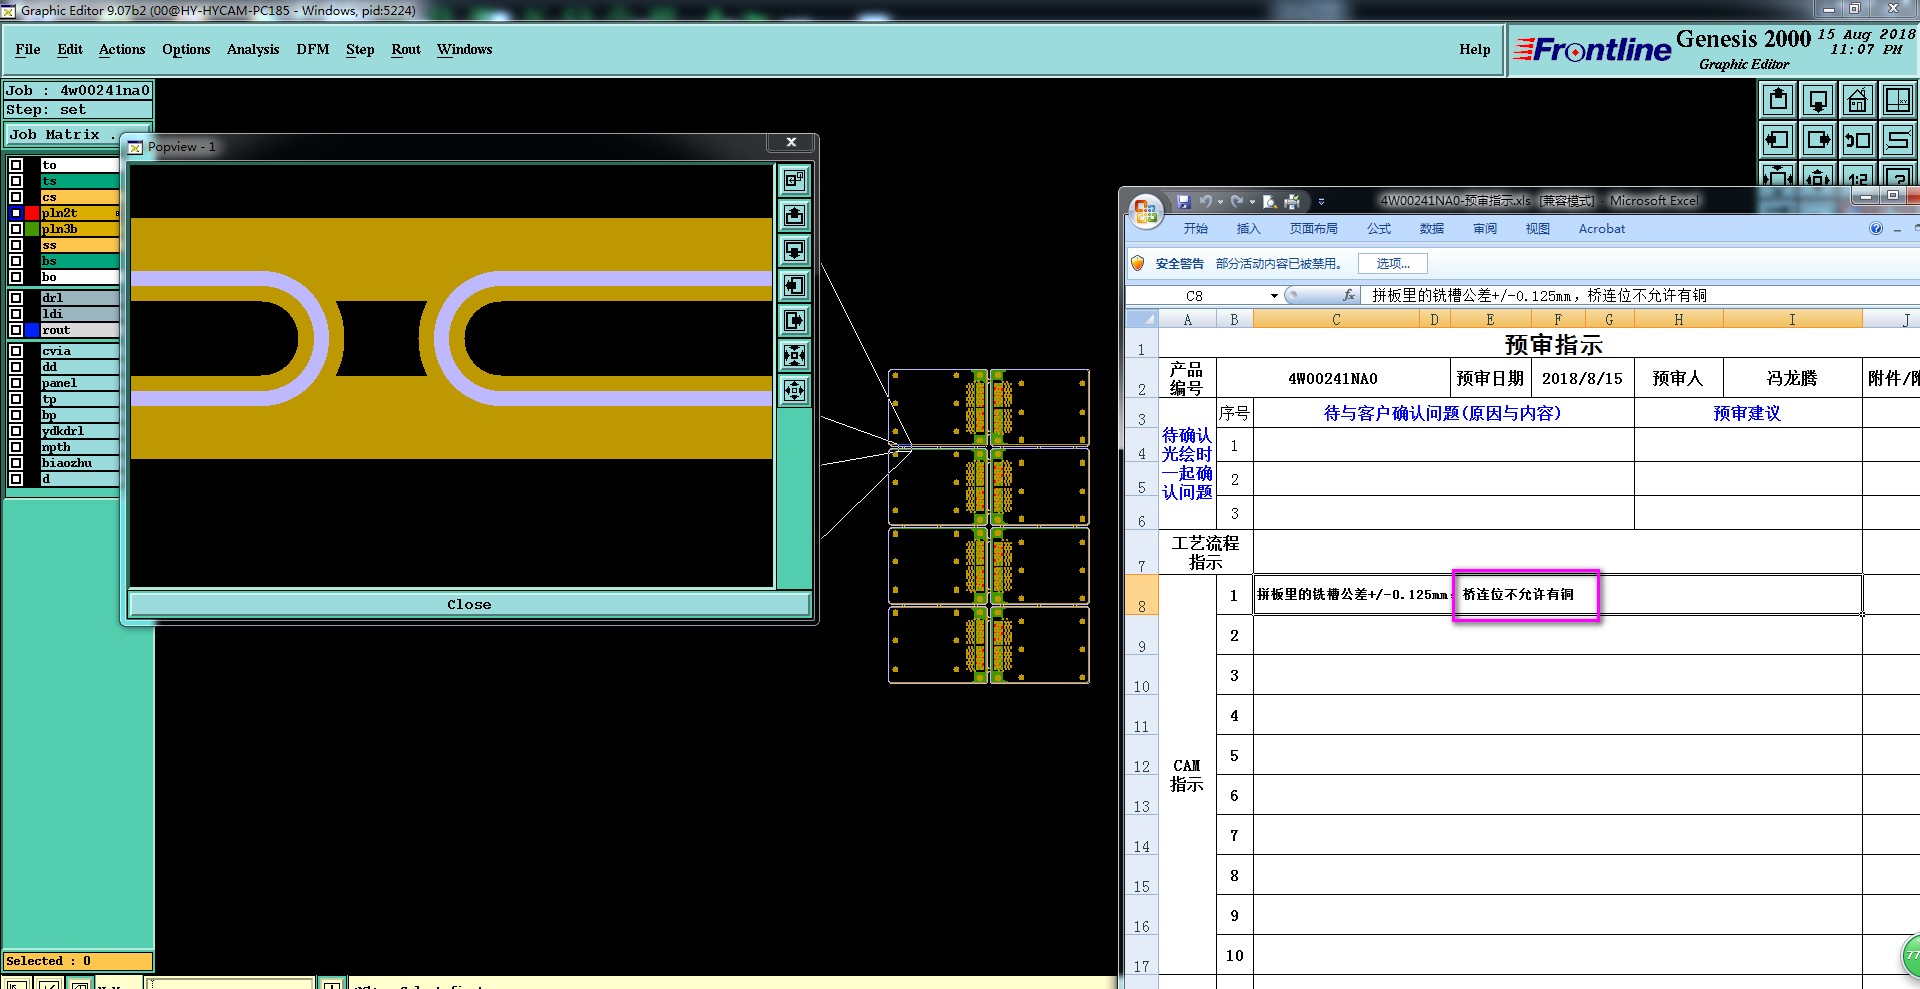Click the Home view icon in main toolbar
The width and height of the screenshot is (1920, 989).
tap(1857, 100)
